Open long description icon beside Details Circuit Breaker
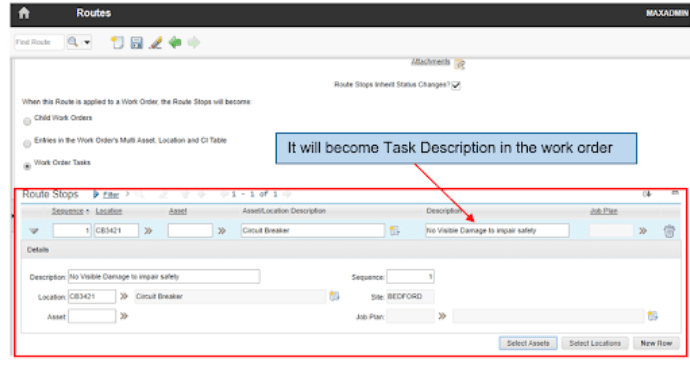690x365 pixels. [334, 296]
